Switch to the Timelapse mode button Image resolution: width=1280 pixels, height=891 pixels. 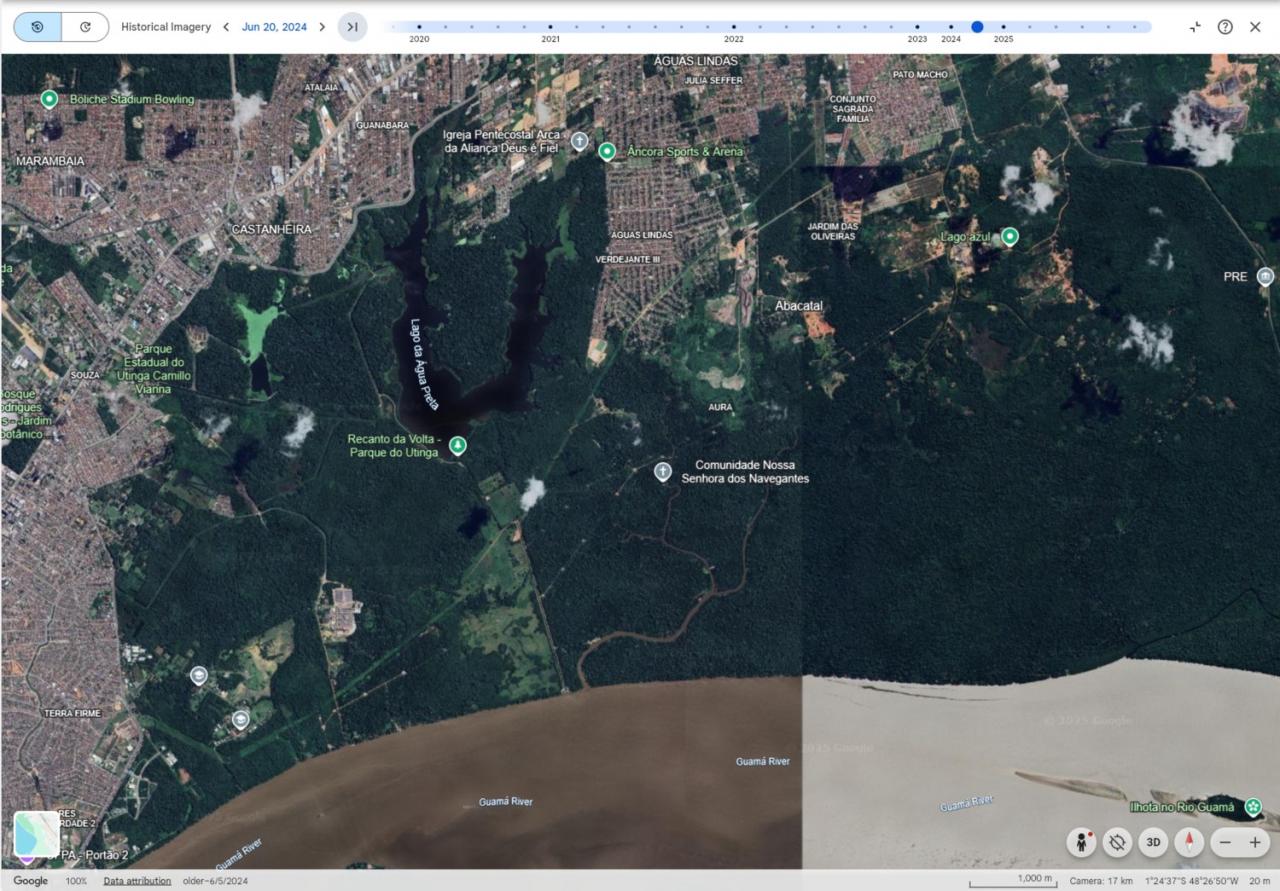85,27
